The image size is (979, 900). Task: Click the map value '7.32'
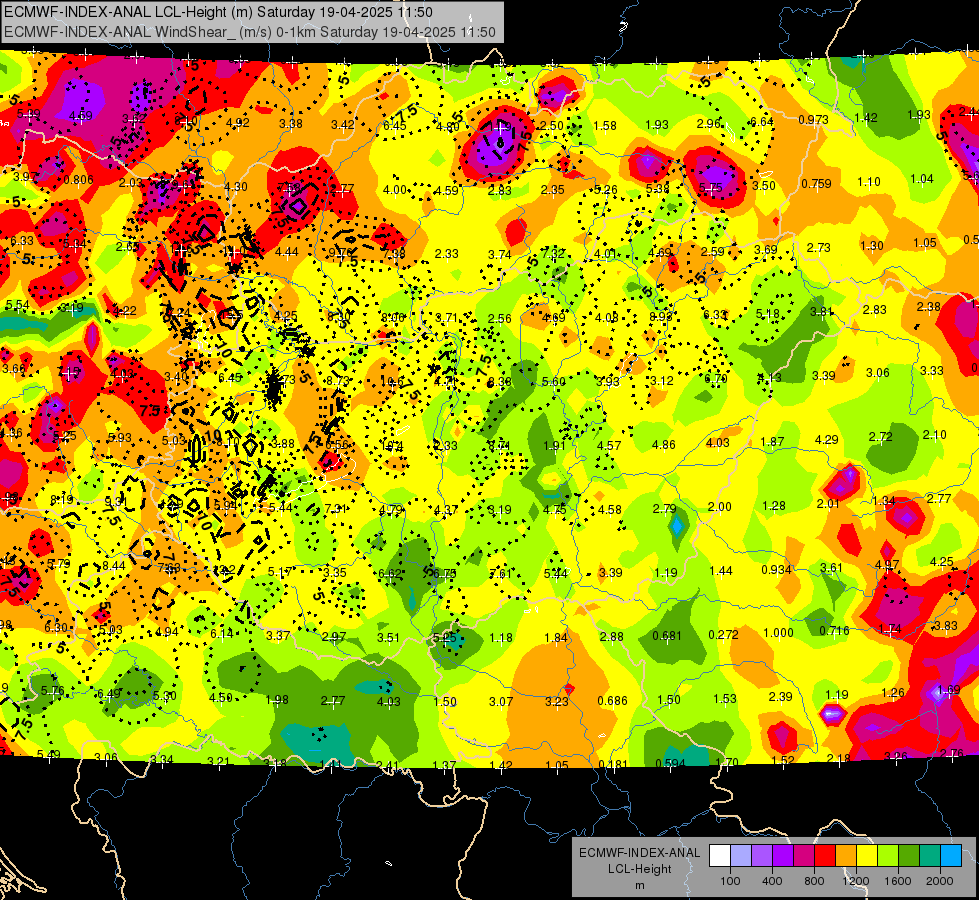[553, 253]
